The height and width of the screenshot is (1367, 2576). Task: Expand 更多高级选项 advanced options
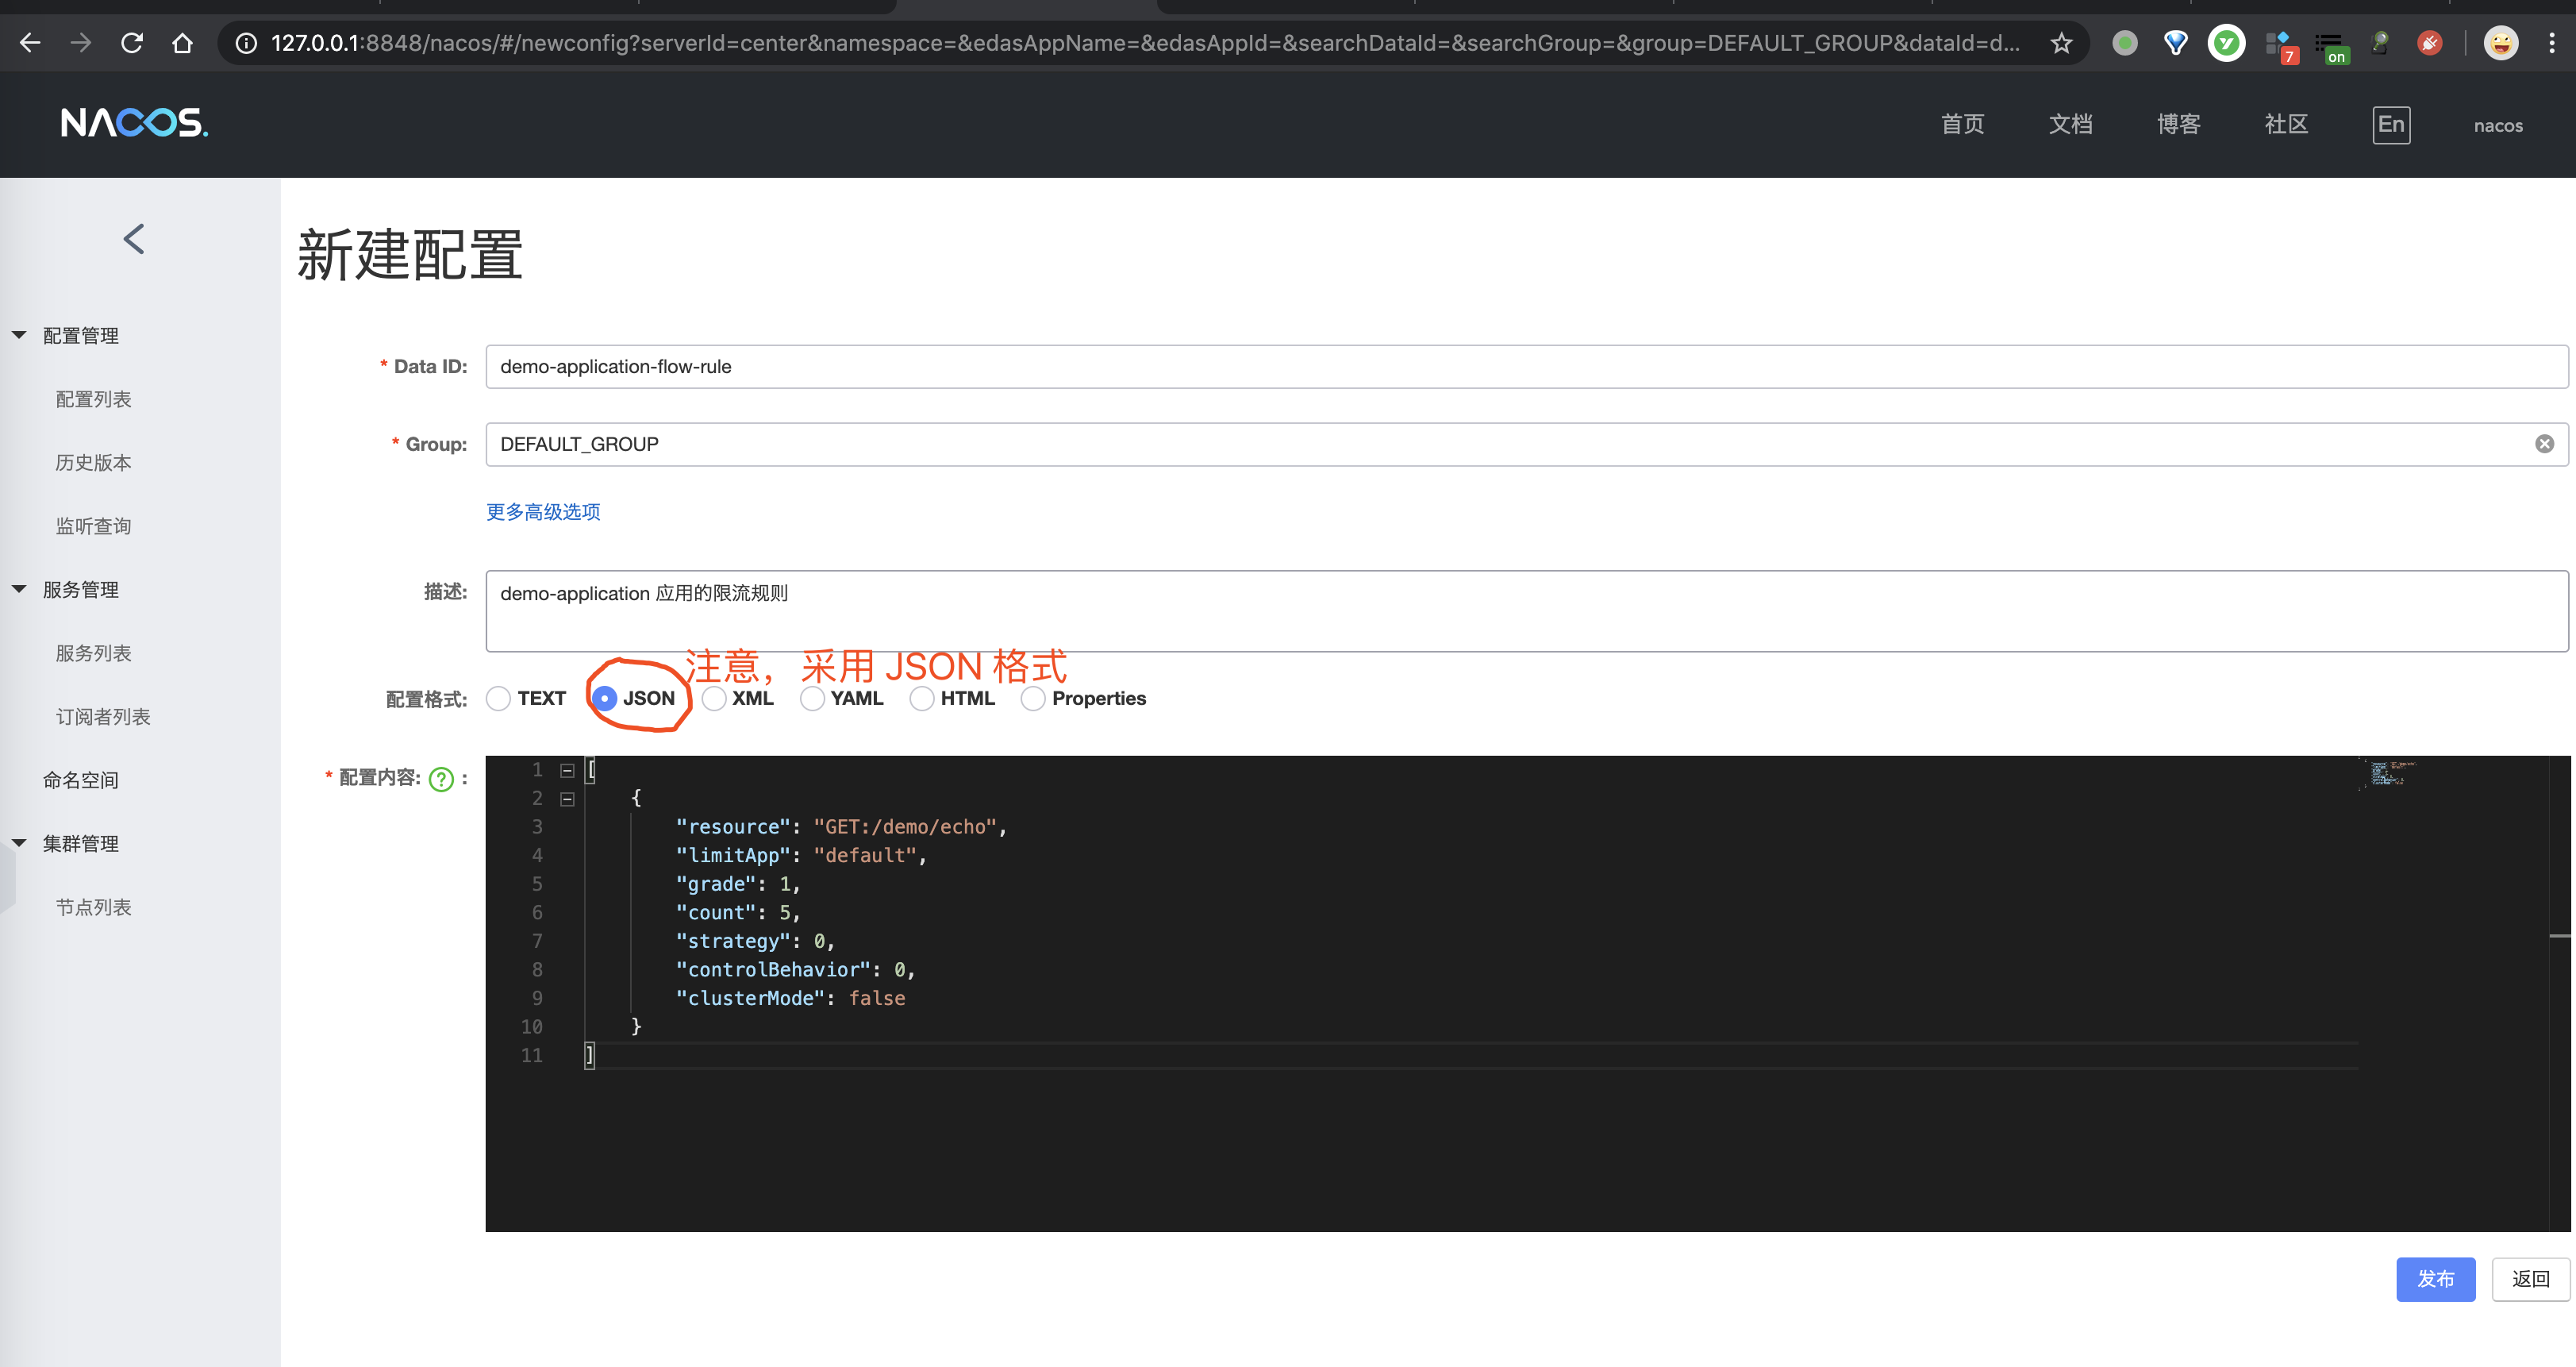coord(543,512)
